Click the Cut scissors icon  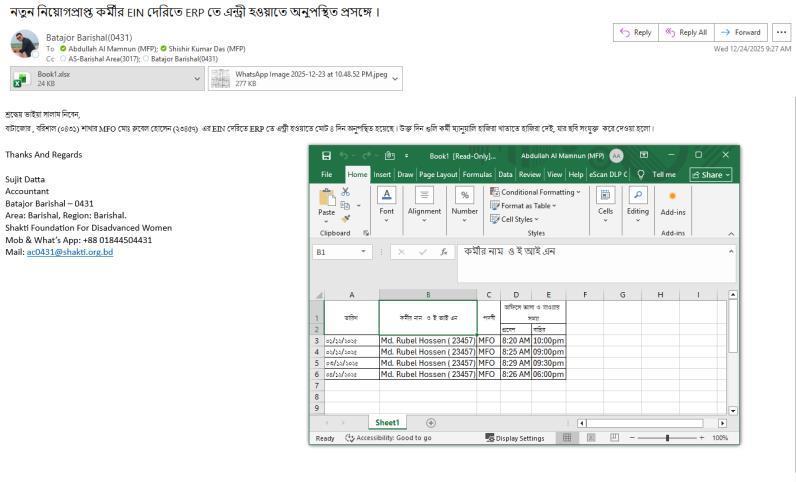345,191
